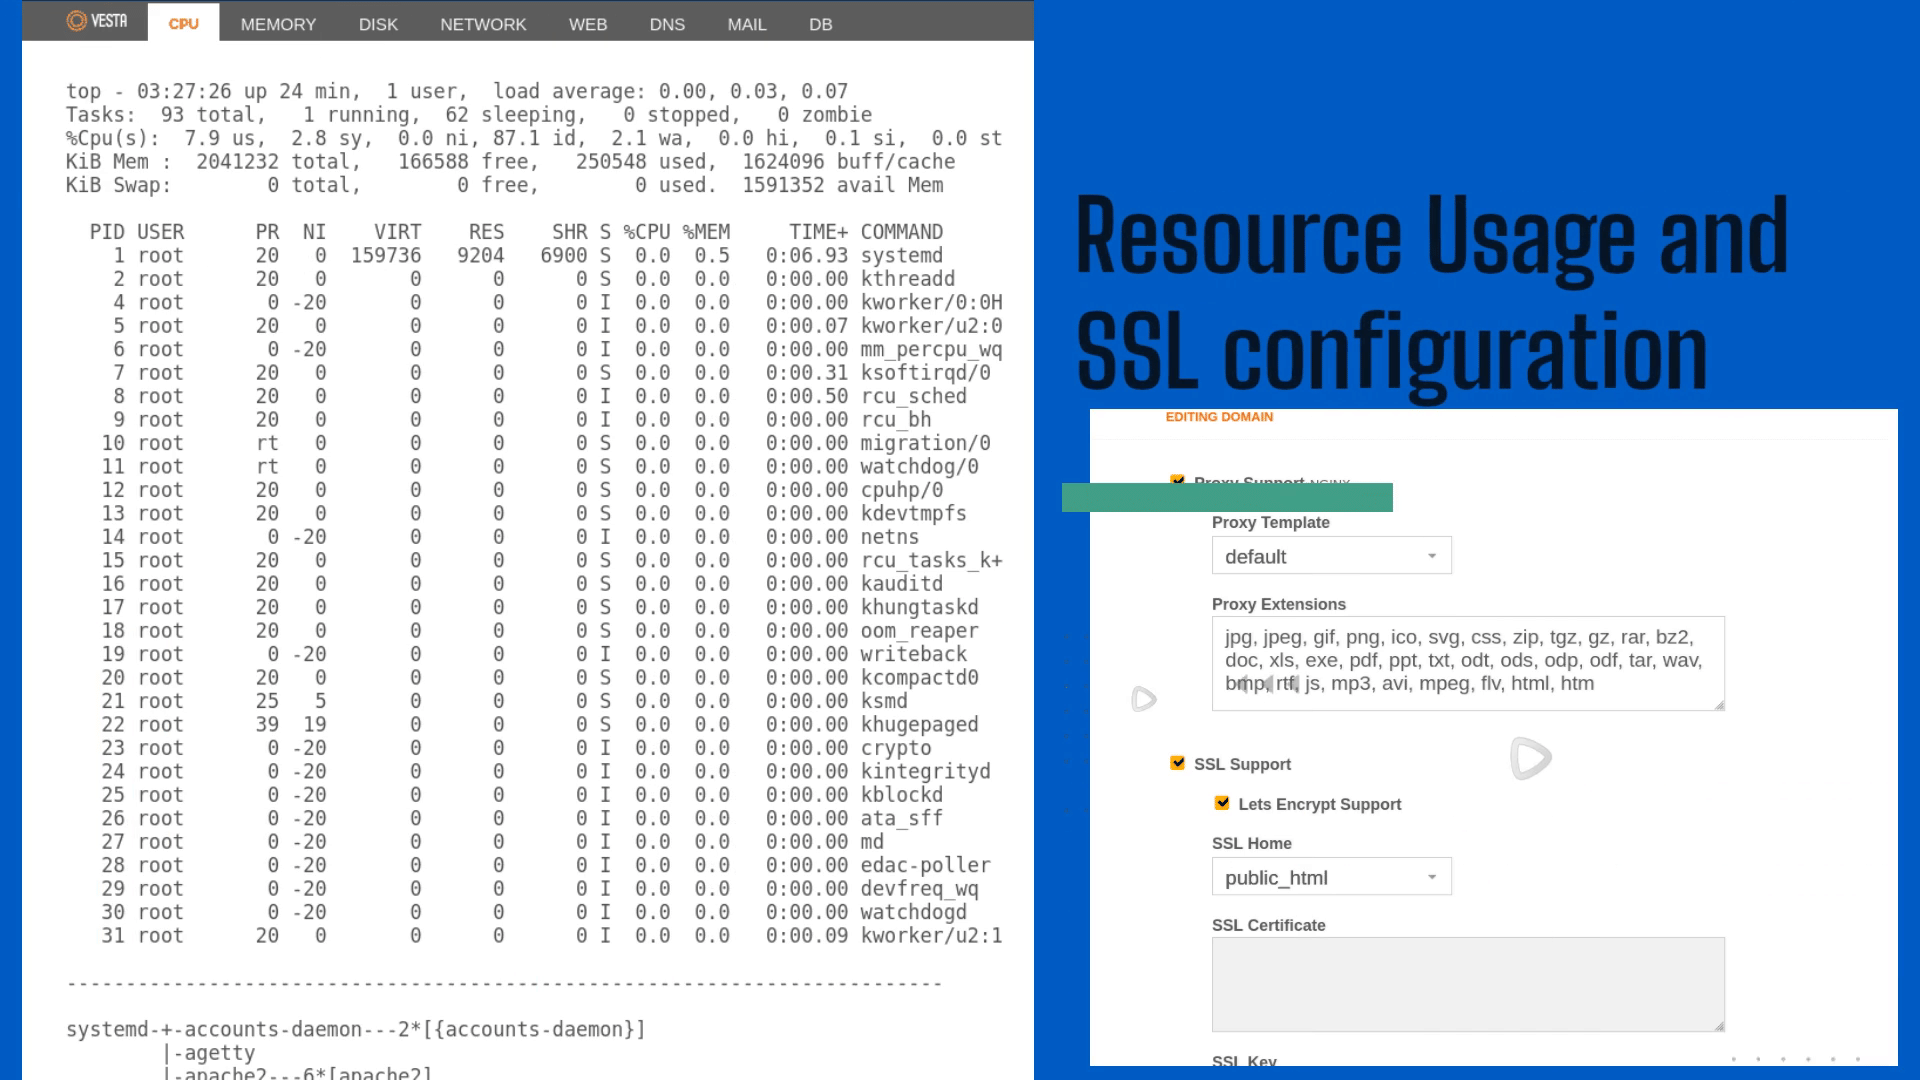Click the Proxy Extensions resize handle
Image resolution: width=1920 pixels, height=1080 pixels.
[1719, 705]
